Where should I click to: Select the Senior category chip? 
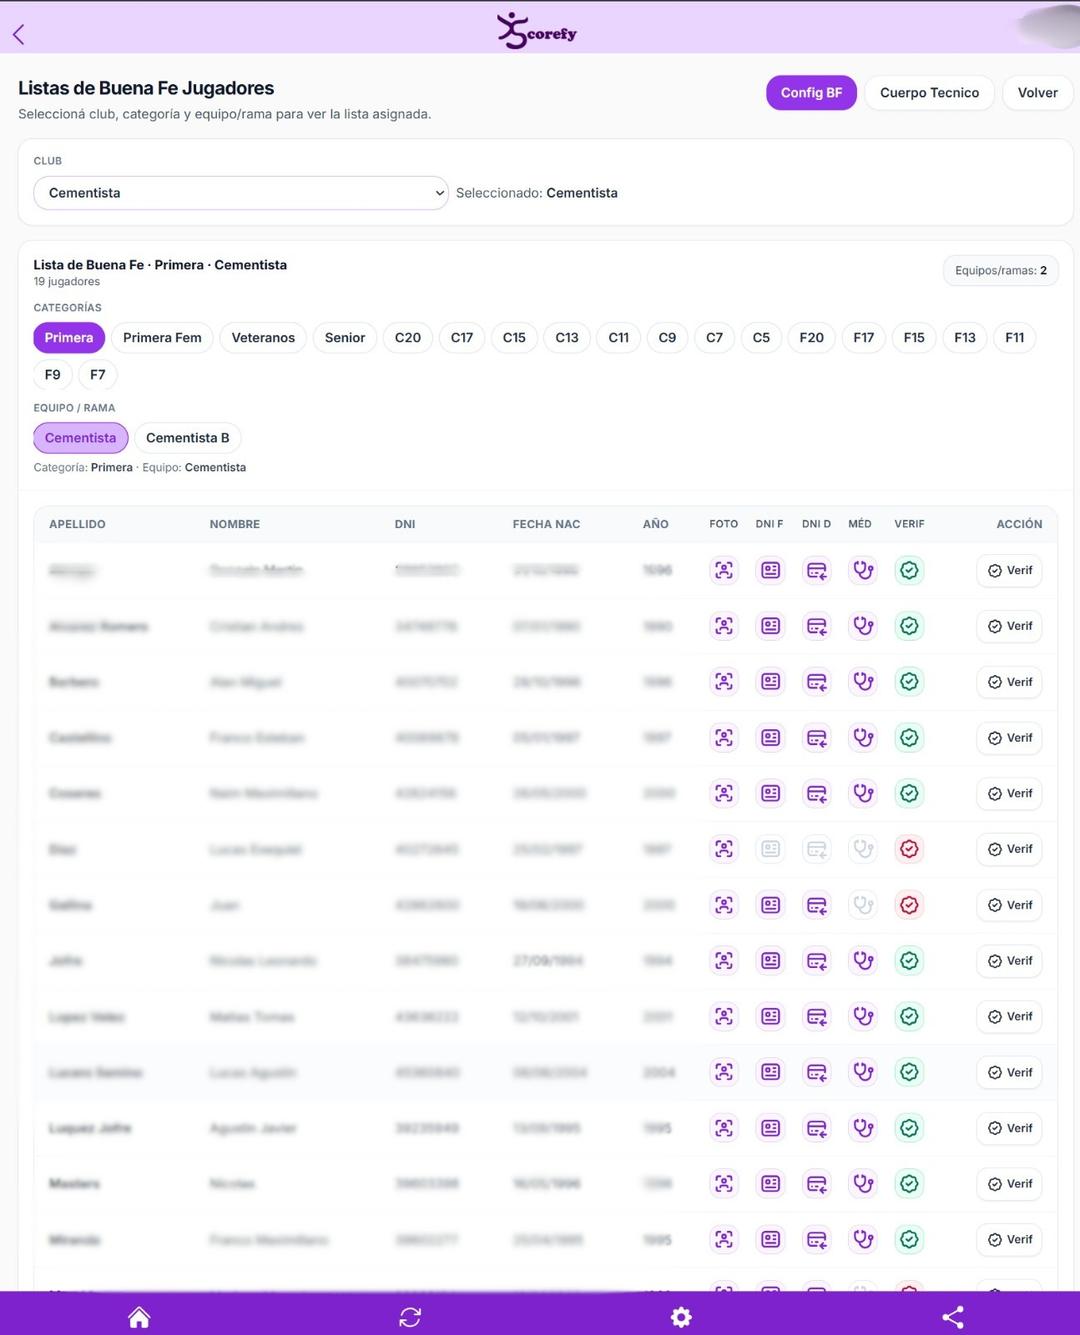coord(345,338)
